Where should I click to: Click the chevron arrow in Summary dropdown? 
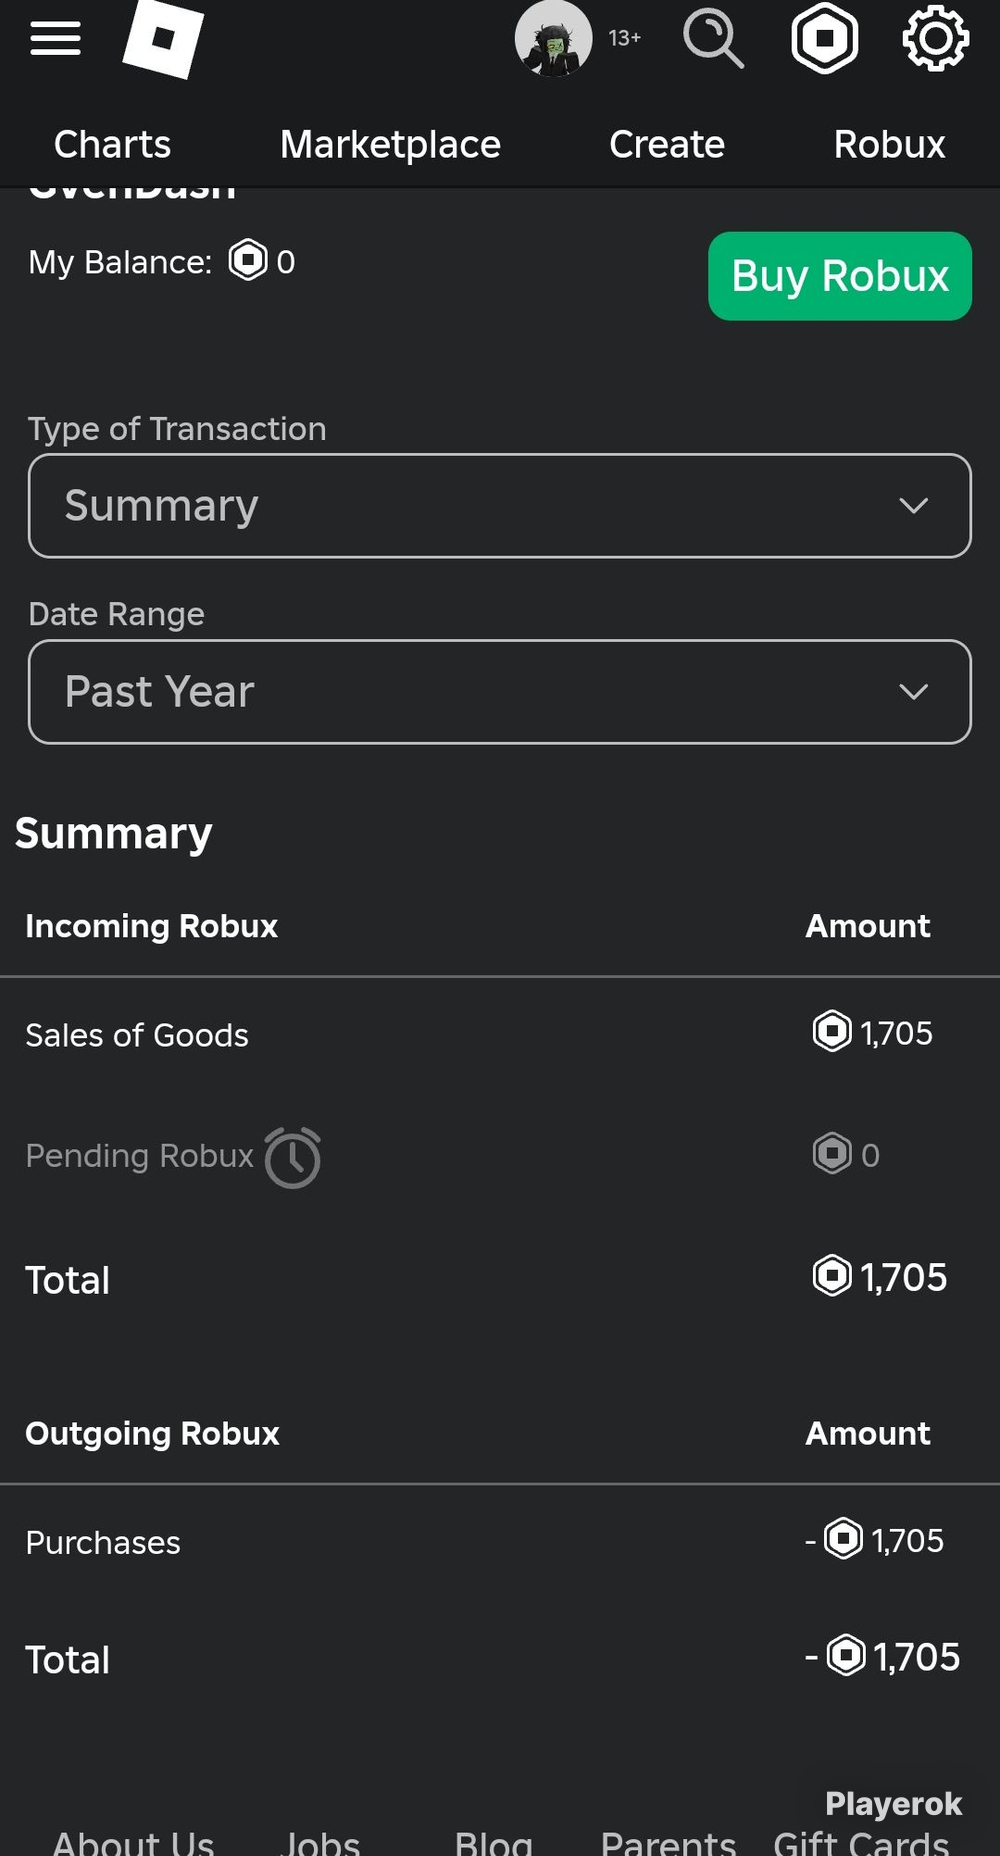pyautogui.click(x=914, y=506)
